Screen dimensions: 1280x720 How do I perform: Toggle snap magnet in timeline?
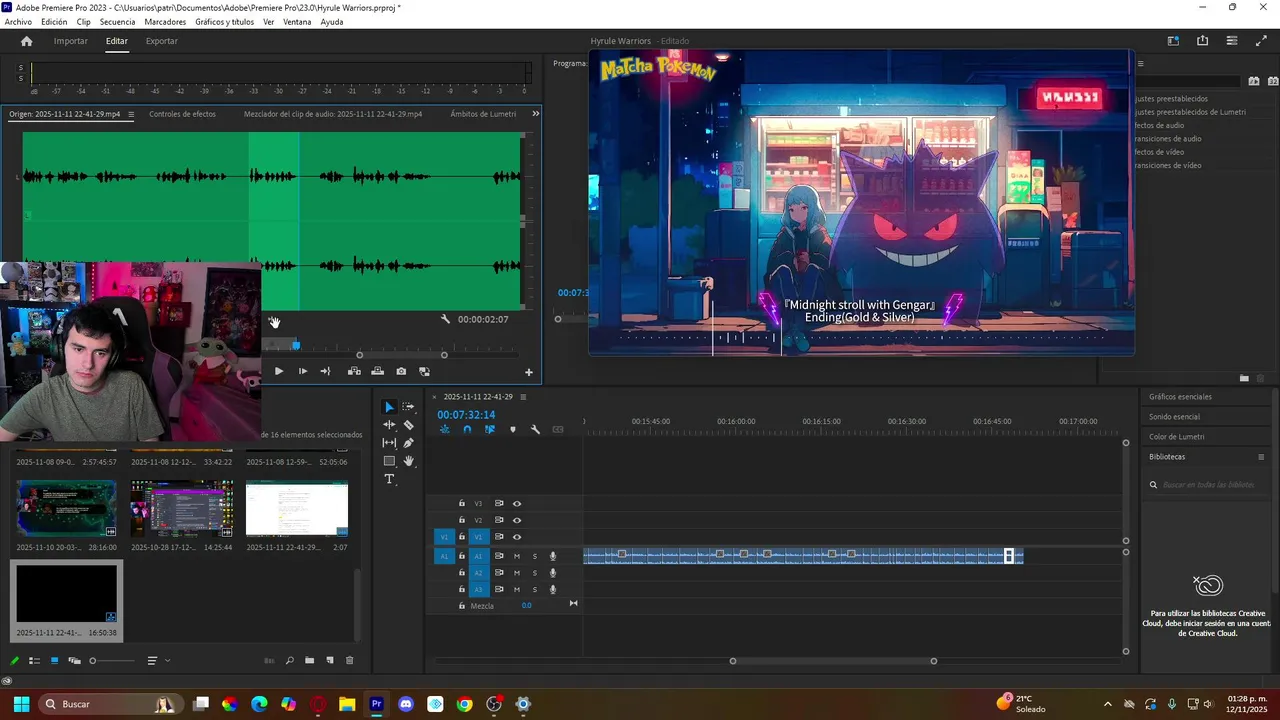click(467, 430)
